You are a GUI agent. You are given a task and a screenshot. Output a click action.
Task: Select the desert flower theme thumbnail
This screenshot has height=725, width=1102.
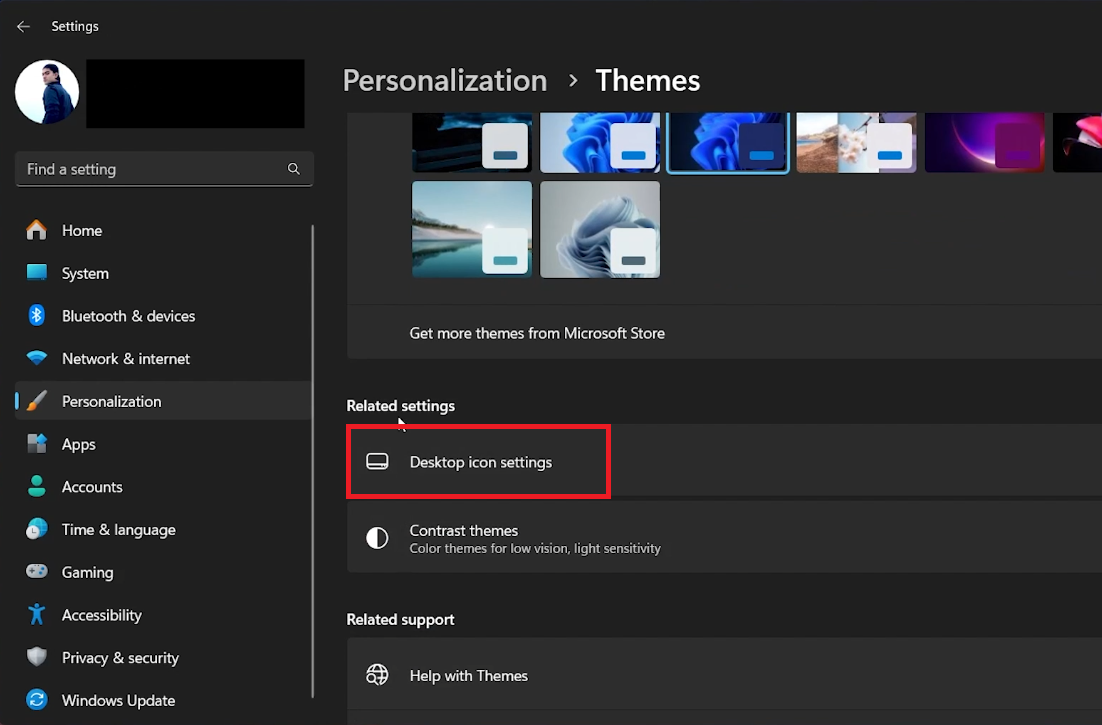(855, 141)
